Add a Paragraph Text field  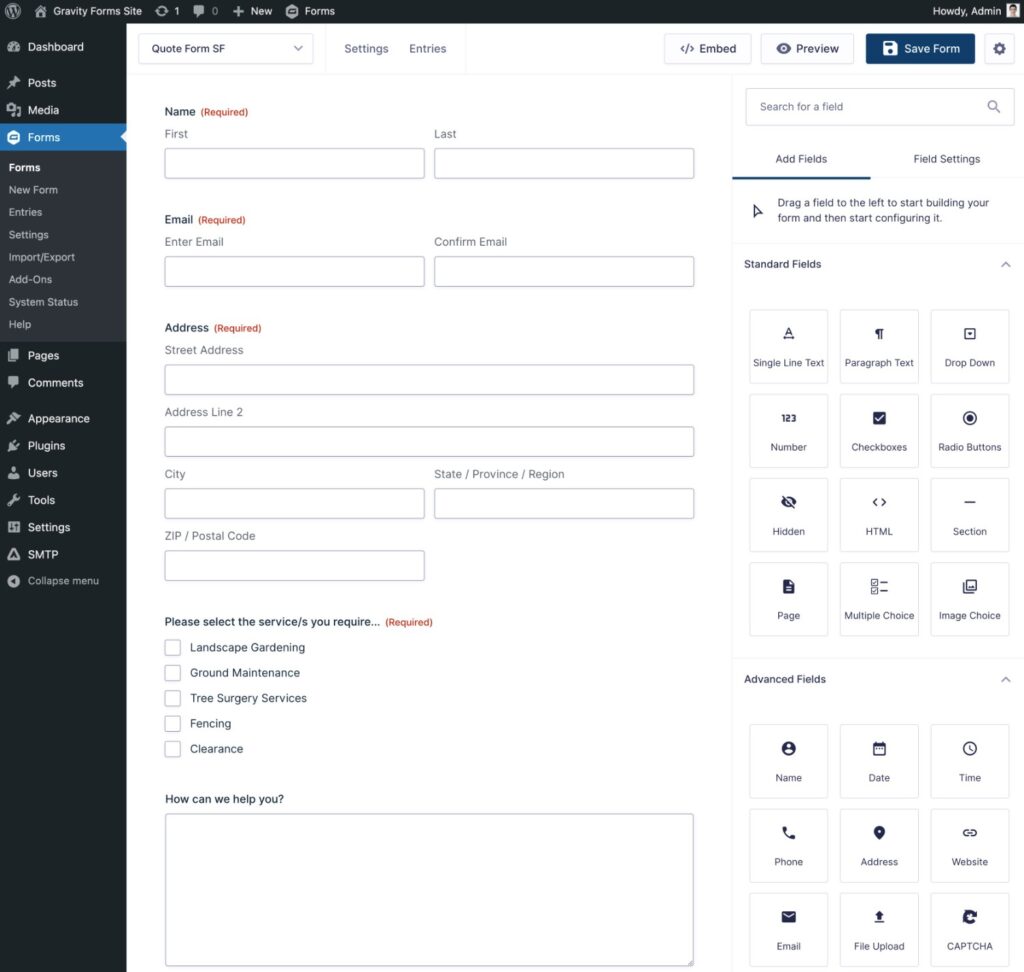[879, 347]
